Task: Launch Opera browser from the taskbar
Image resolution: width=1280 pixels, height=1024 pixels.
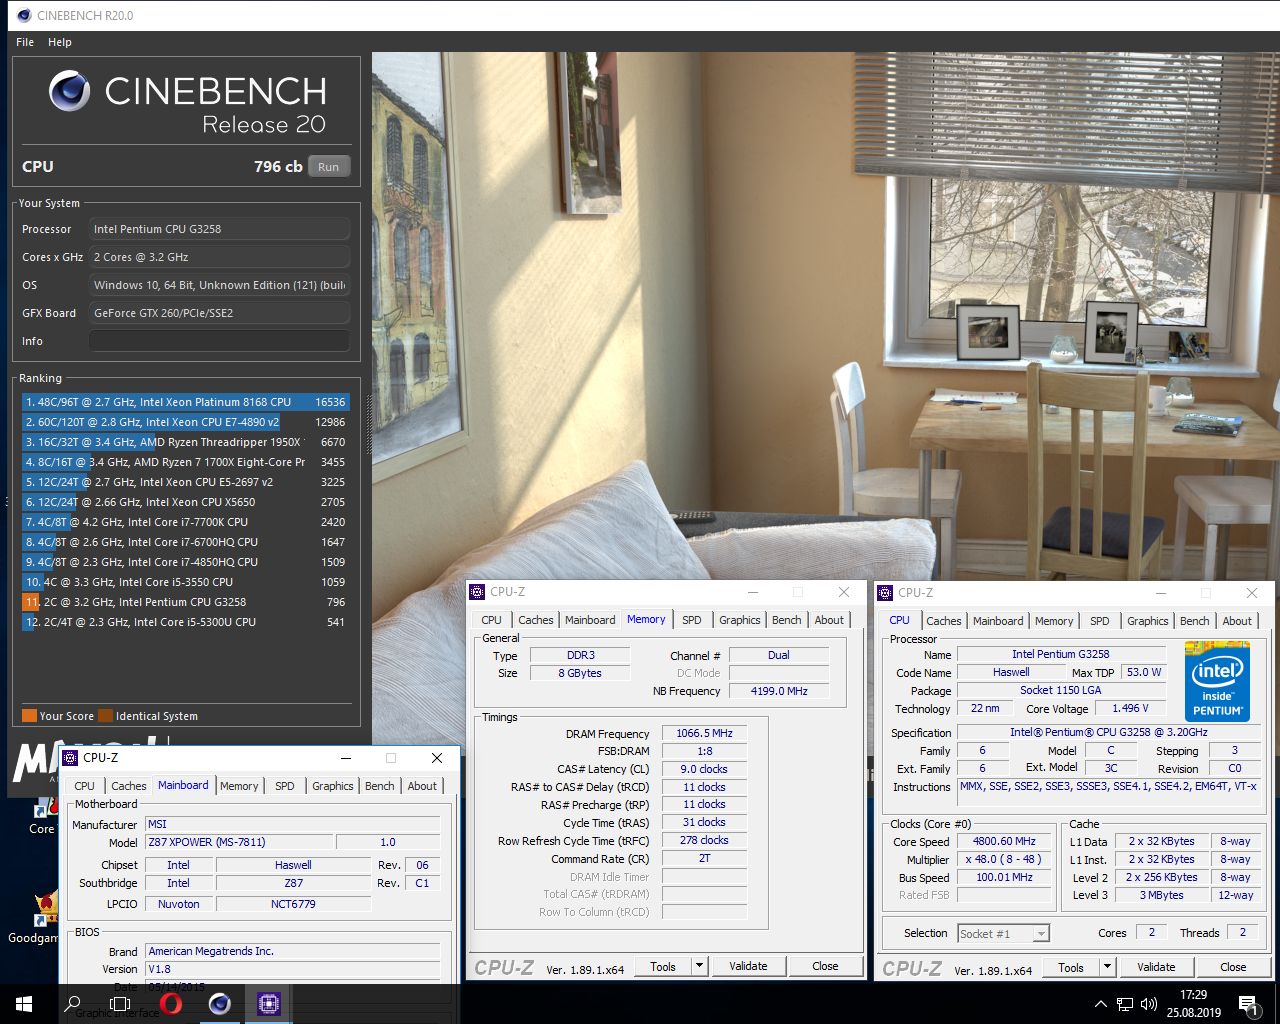Action: 170,1004
